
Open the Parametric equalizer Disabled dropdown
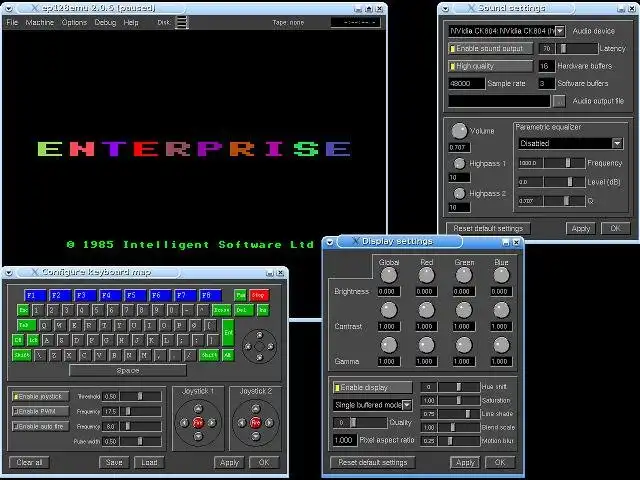click(x=617, y=143)
